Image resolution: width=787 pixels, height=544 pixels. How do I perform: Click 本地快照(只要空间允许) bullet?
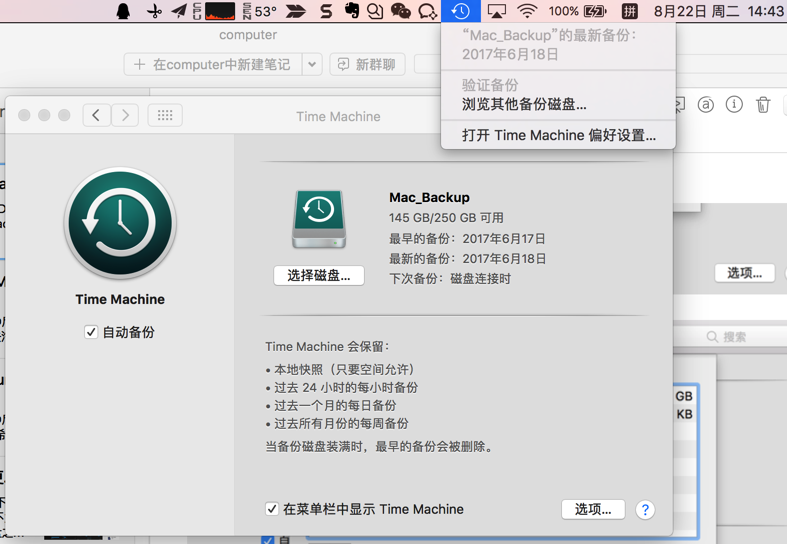[x=342, y=369]
